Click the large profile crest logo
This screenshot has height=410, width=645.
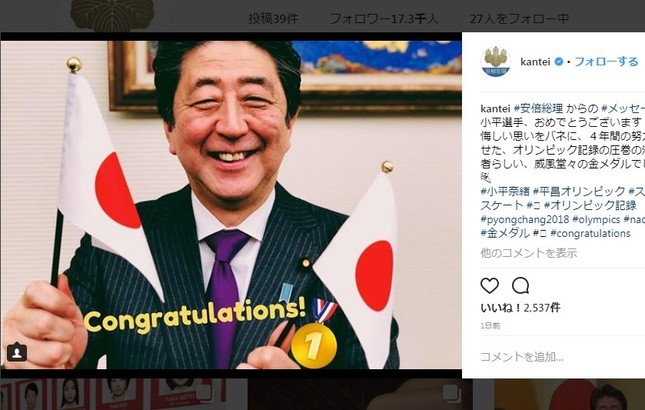(112, 15)
